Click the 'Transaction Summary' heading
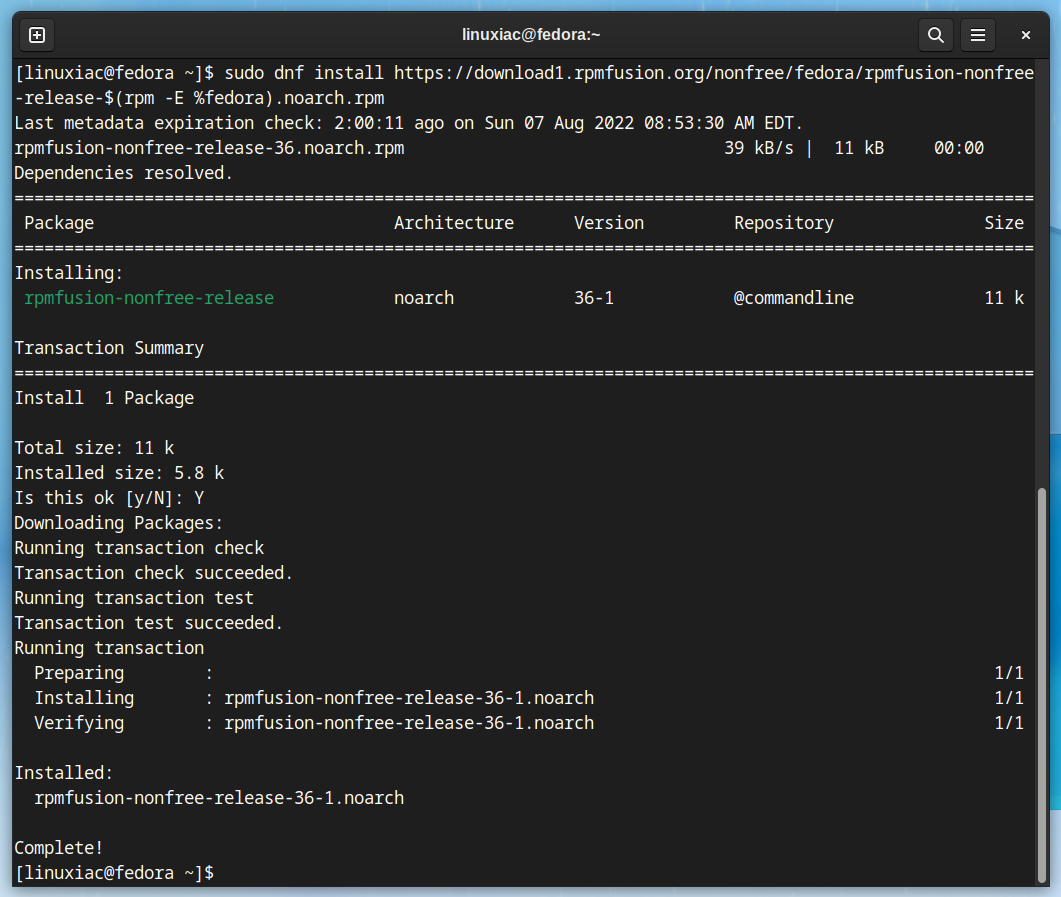The image size is (1061, 897). pos(109,348)
